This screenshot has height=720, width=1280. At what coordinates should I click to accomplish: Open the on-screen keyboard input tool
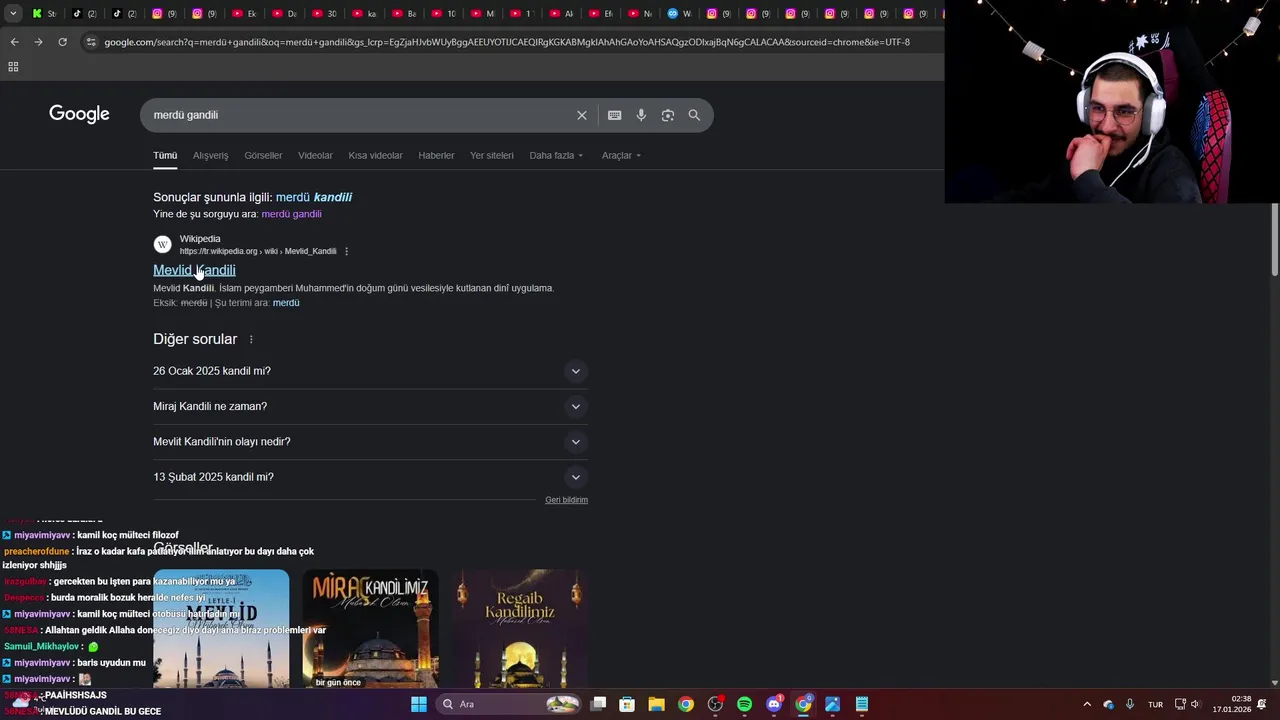[x=614, y=115]
